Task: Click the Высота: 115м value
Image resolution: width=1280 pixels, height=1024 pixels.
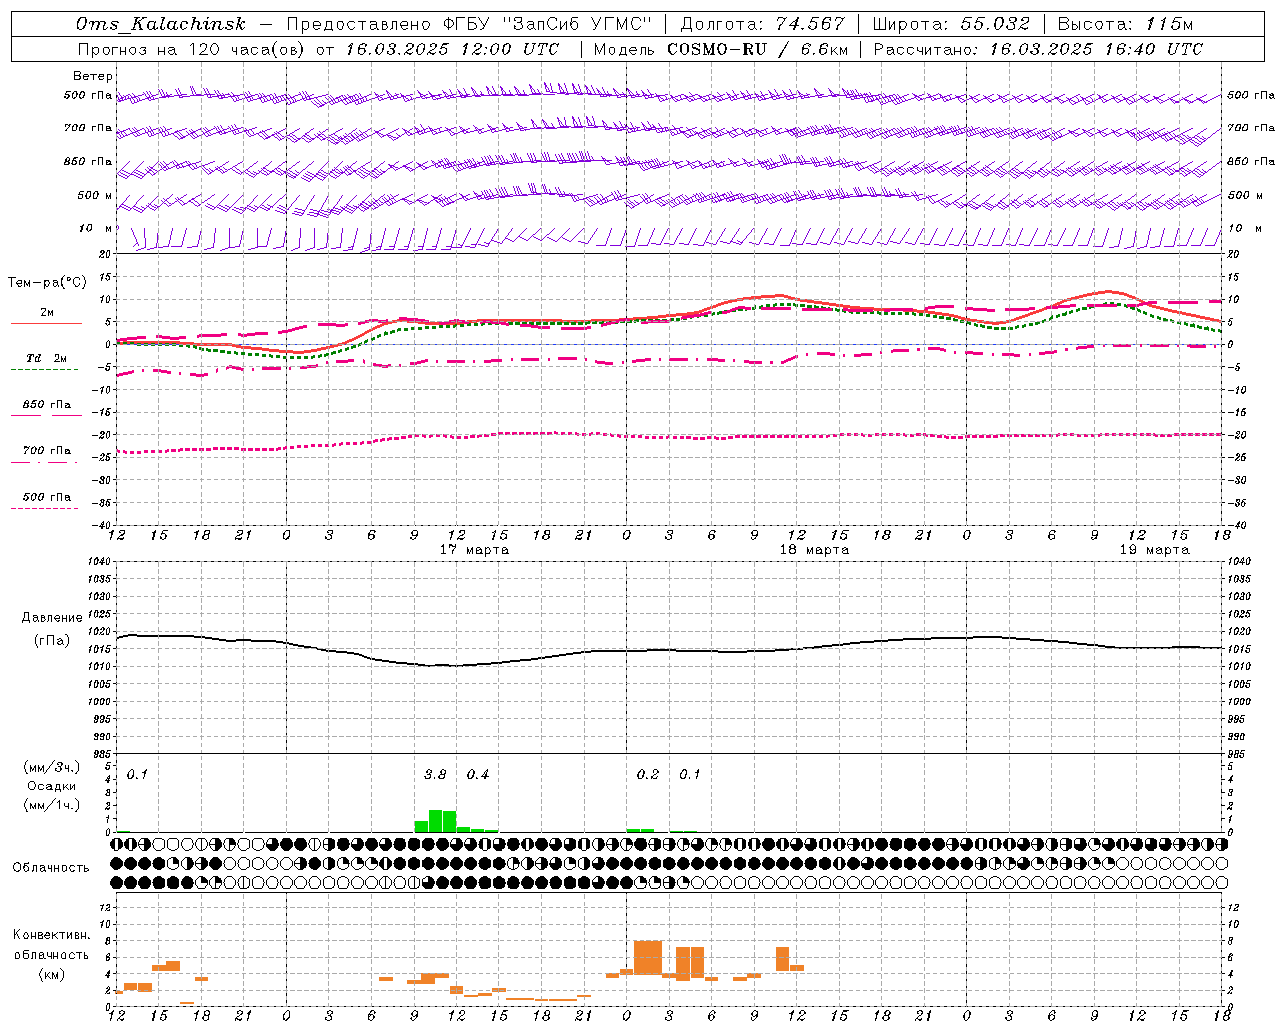Action: [1125, 24]
